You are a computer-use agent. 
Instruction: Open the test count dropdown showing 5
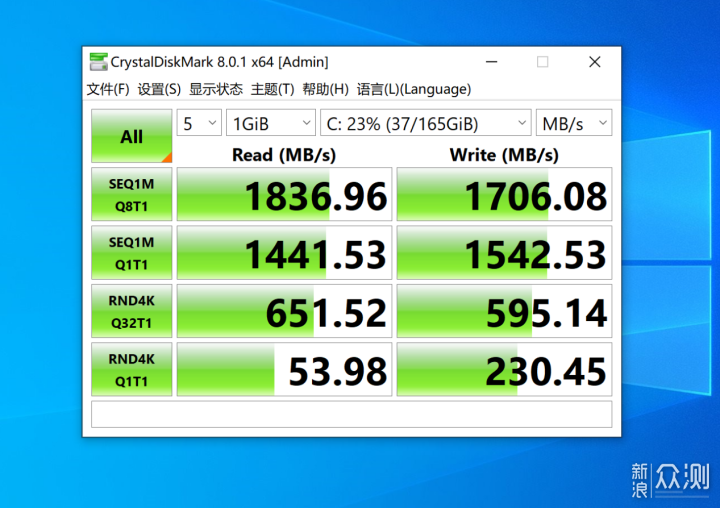pyautogui.click(x=199, y=123)
